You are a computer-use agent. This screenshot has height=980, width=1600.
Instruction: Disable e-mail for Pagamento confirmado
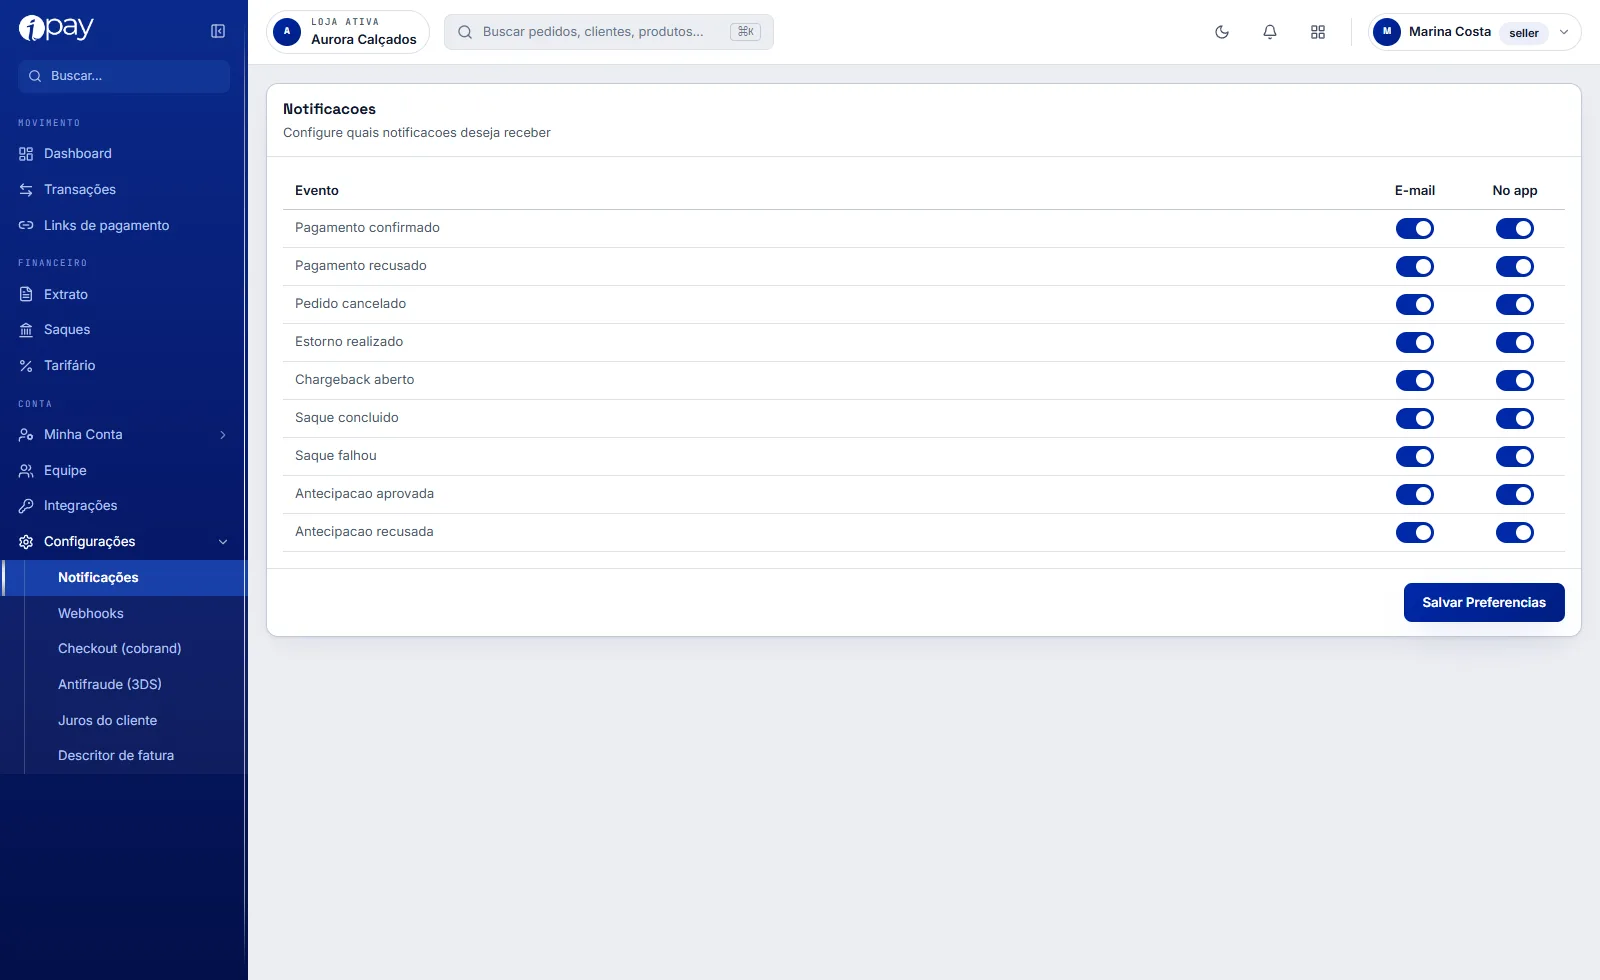(x=1415, y=229)
